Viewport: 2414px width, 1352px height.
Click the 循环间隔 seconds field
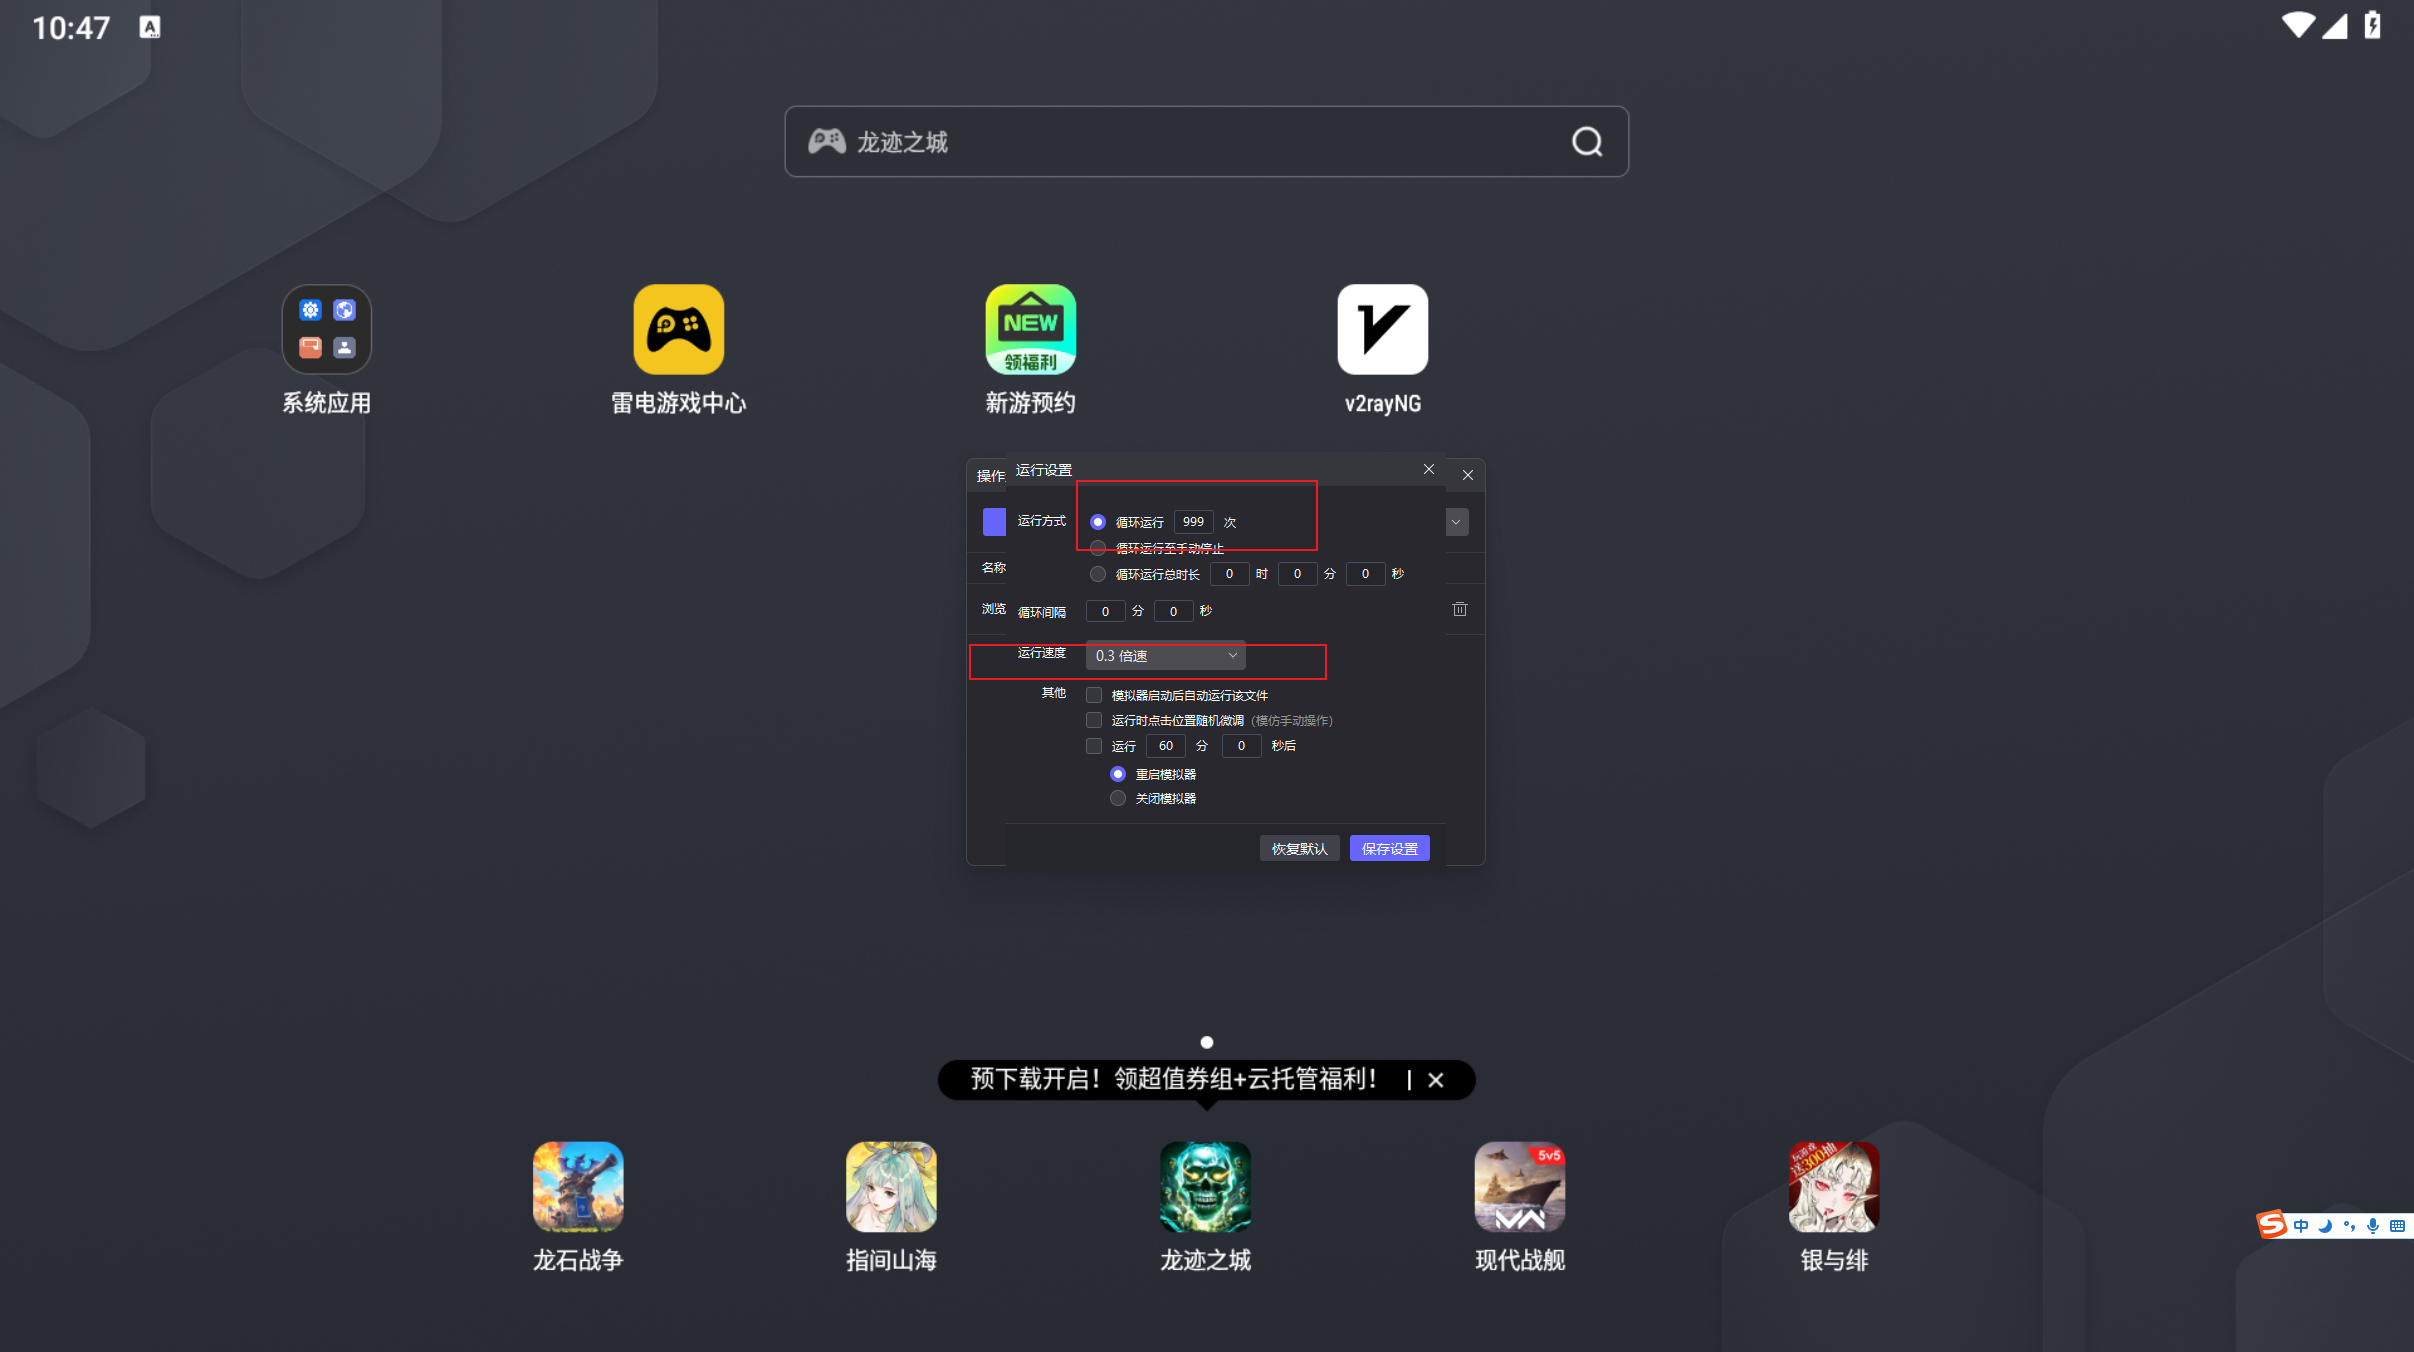coord(1174,611)
